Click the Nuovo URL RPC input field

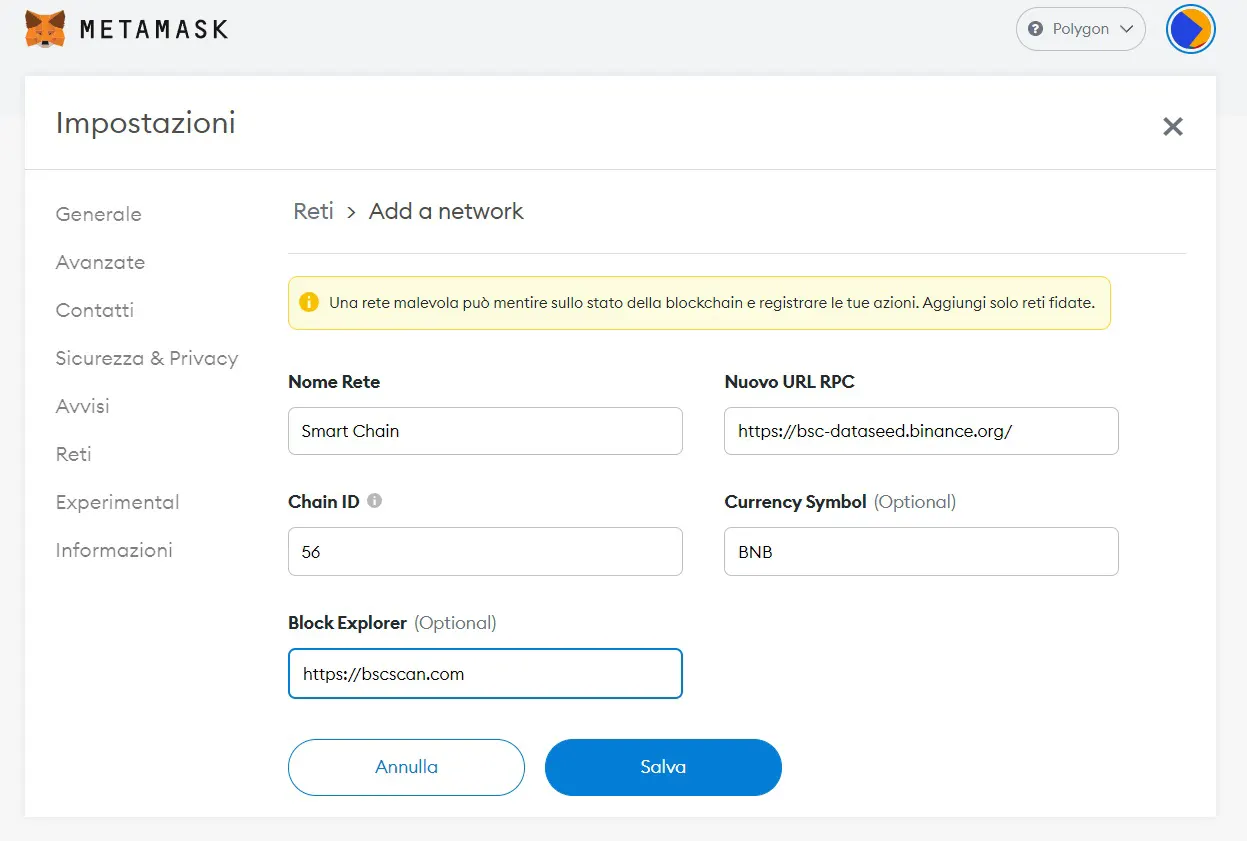[921, 431]
